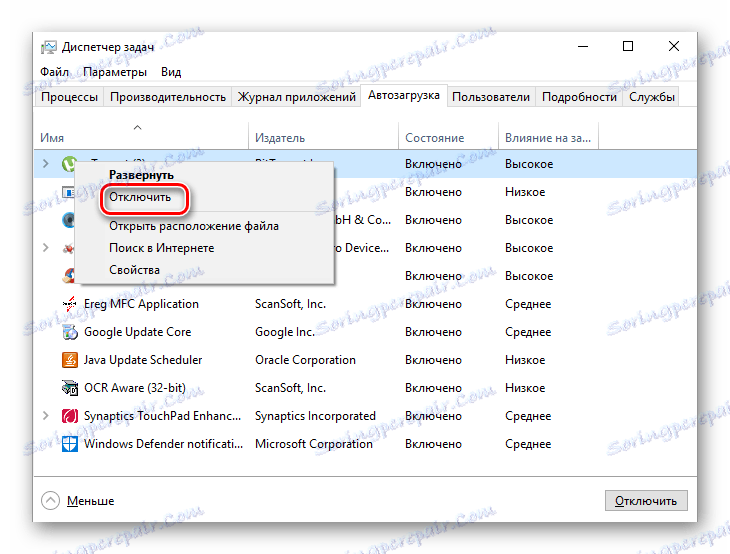Select the Java Update Scheduler row
Image resolution: width=730 pixels, height=554 pixels.
point(365,360)
